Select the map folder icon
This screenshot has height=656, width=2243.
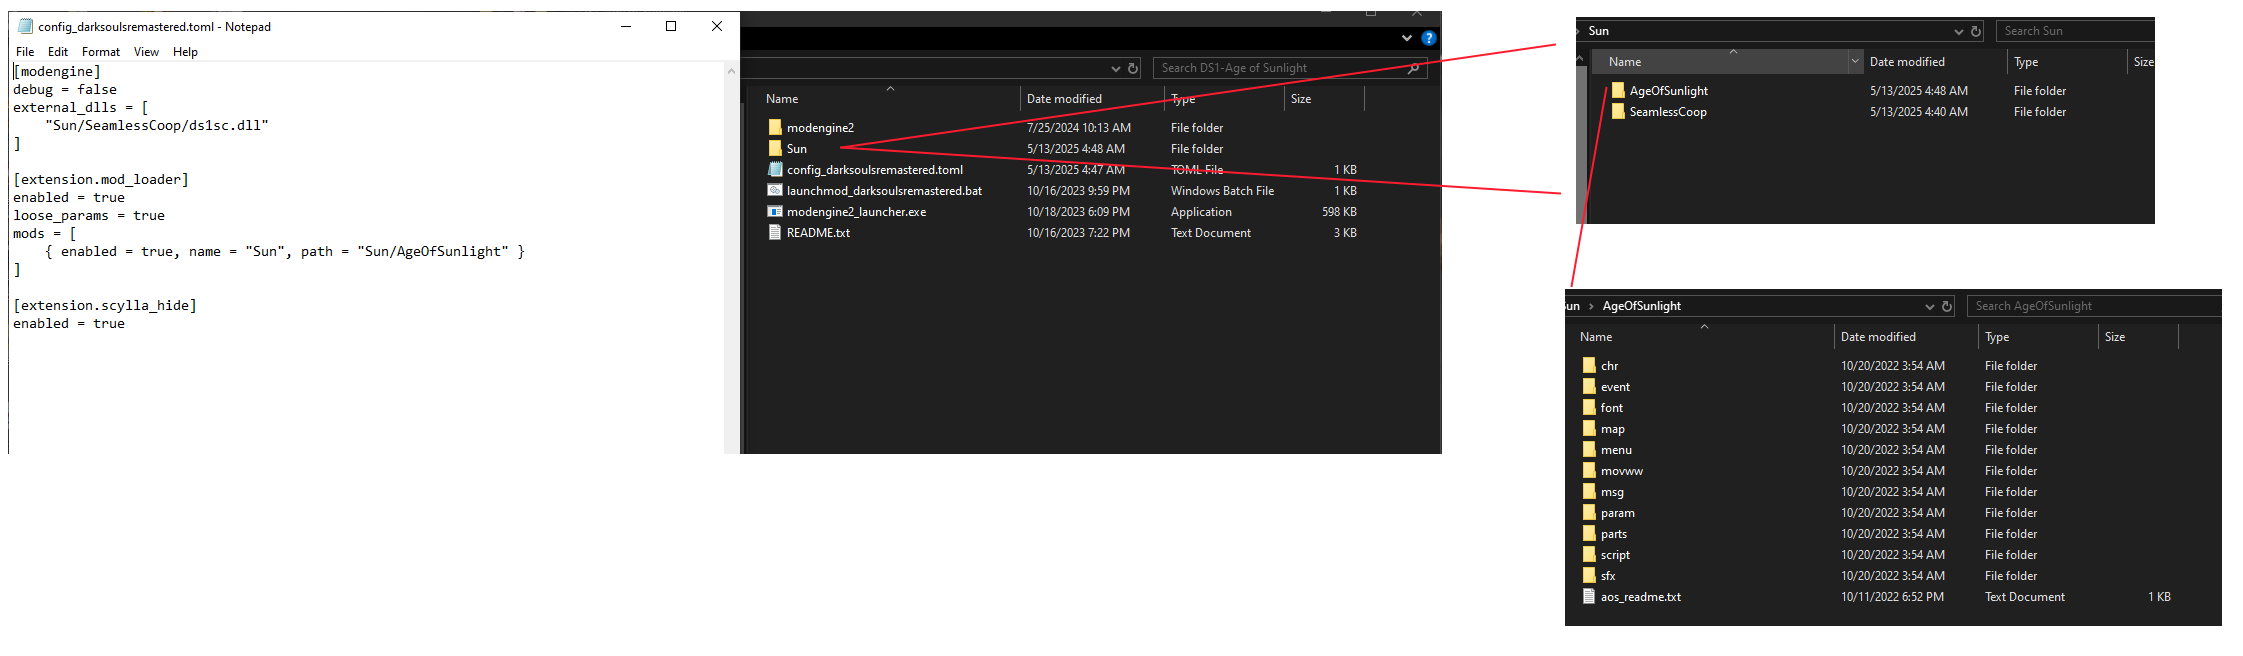tap(1589, 428)
